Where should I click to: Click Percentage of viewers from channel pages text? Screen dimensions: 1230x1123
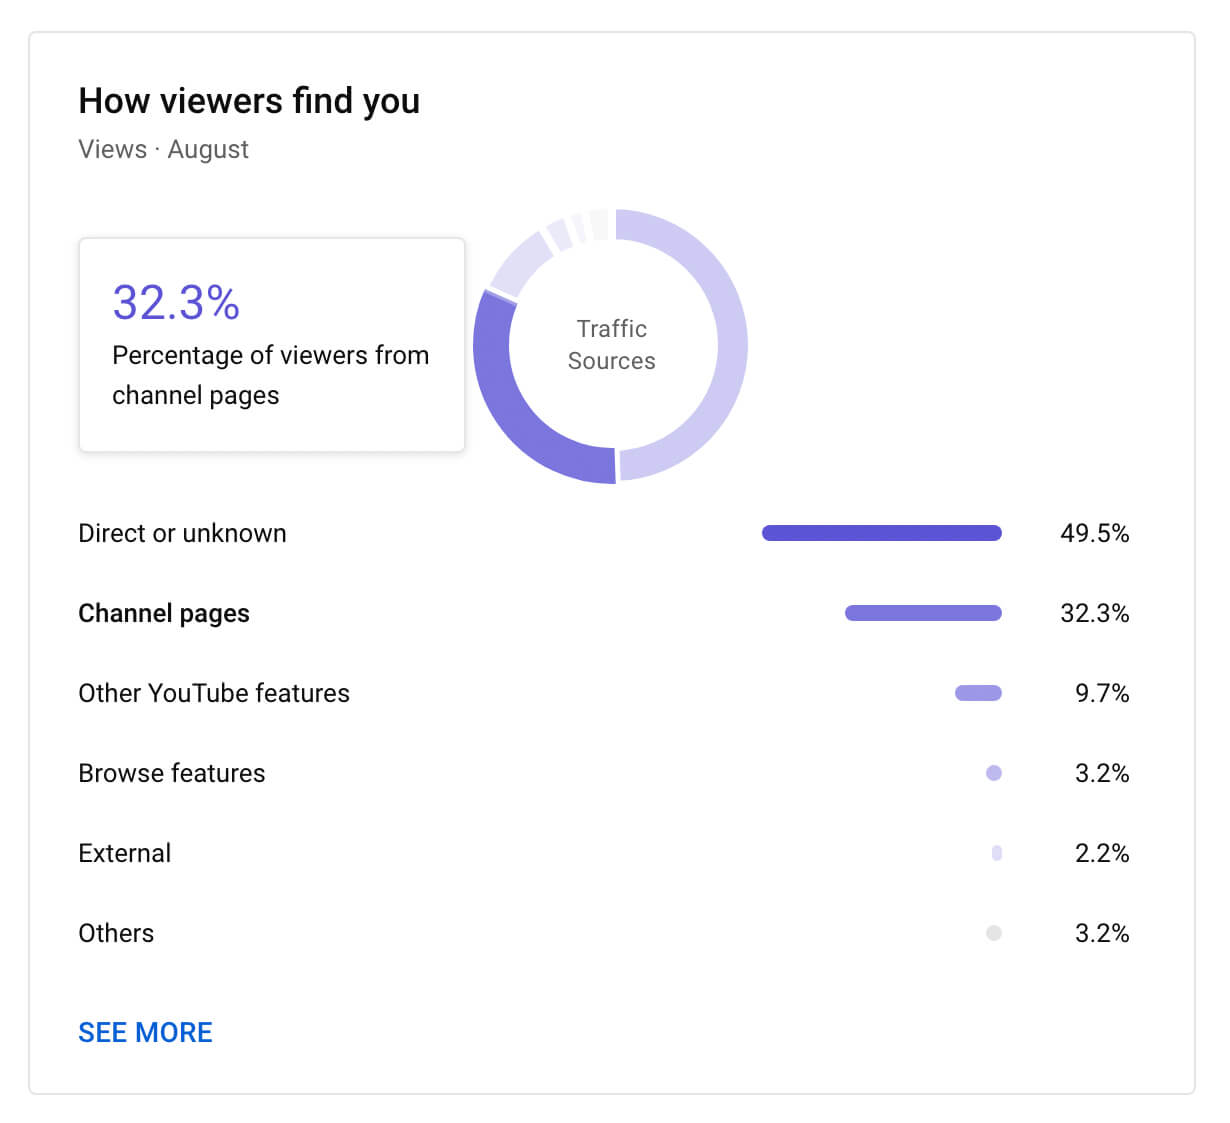click(x=270, y=375)
